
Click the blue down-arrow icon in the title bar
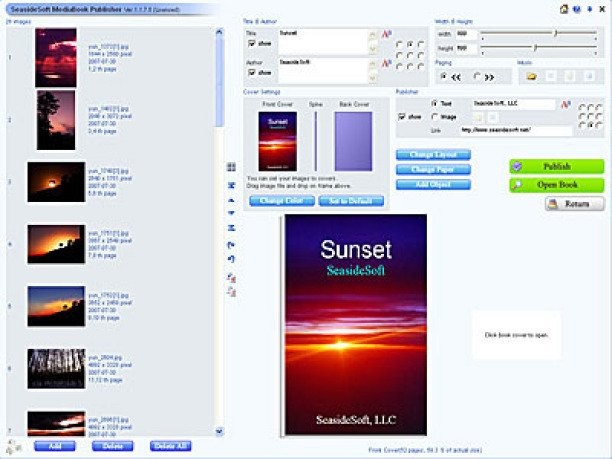click(x=590, y=9)
